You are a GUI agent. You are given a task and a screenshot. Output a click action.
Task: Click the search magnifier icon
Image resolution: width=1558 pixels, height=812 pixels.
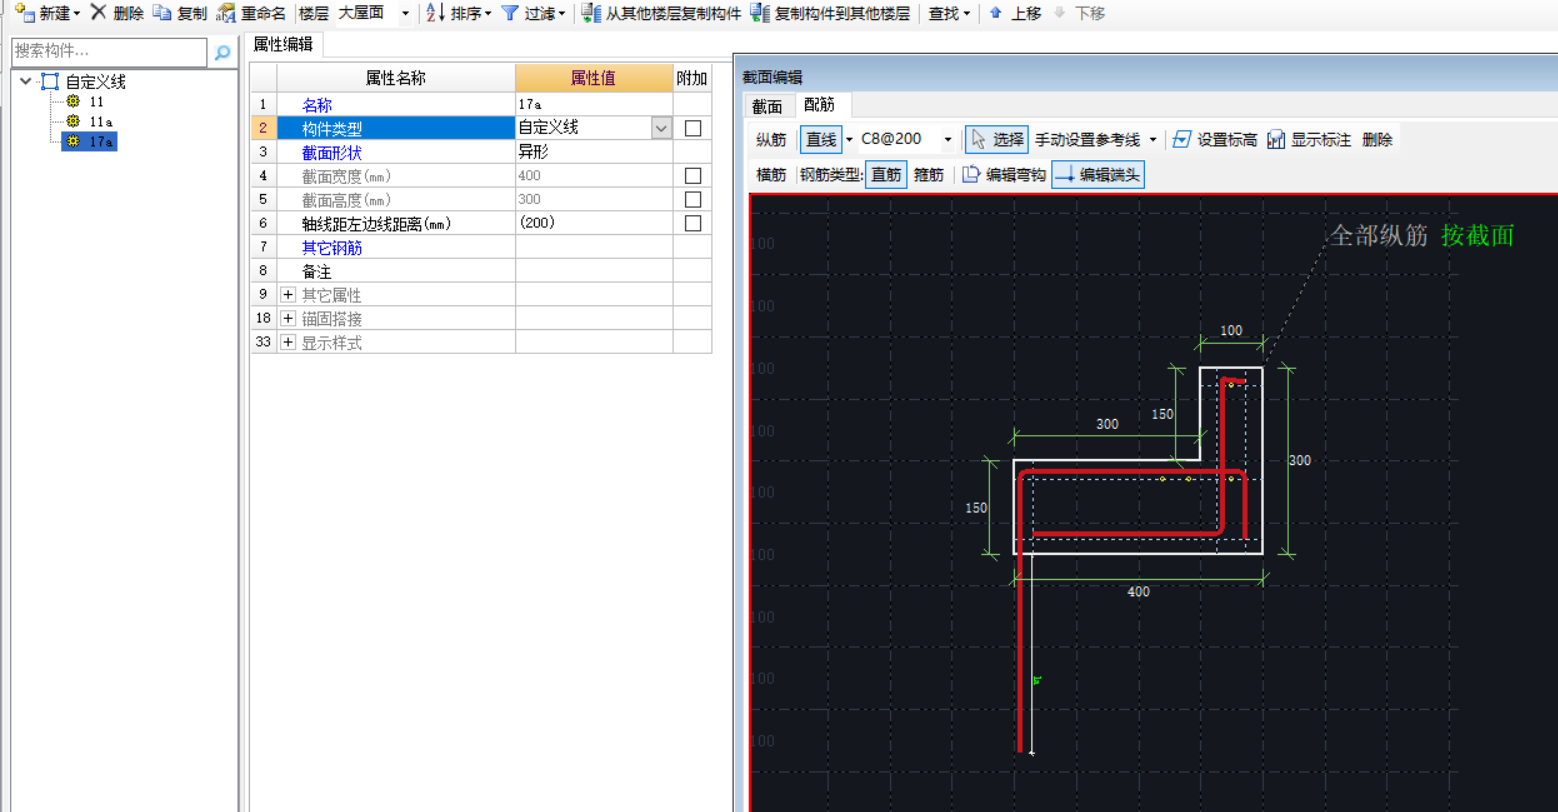tap(222, 52)
